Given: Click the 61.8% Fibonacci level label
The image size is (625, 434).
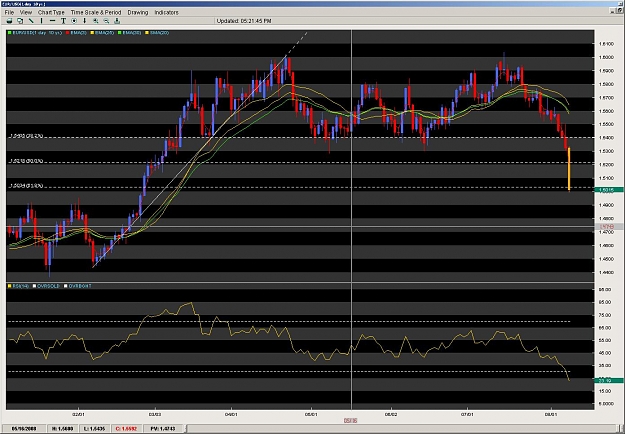Looking at the screenshot, I should coord(26,186).
